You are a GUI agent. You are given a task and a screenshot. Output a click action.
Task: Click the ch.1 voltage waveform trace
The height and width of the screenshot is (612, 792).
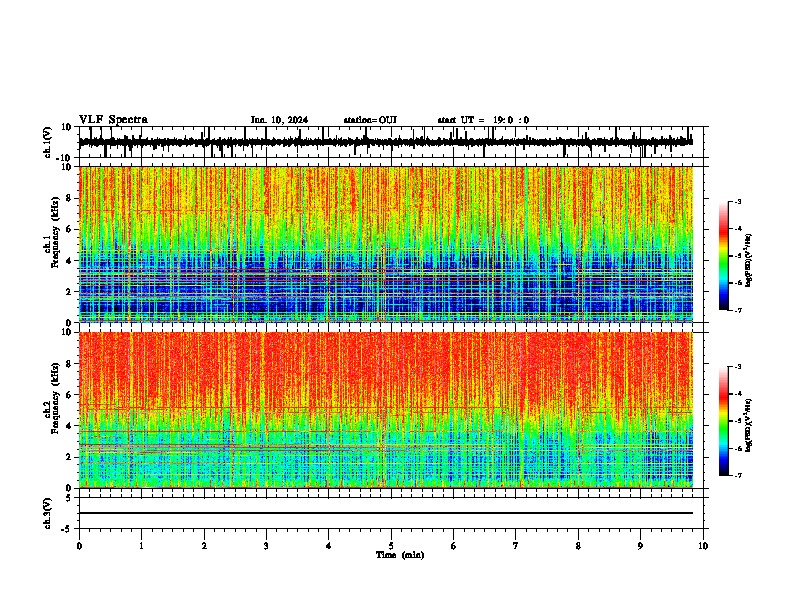point(386,142)
